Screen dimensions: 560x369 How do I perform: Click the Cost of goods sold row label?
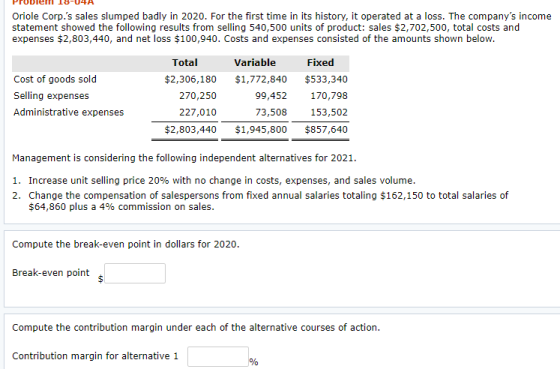tap(55, 79)
